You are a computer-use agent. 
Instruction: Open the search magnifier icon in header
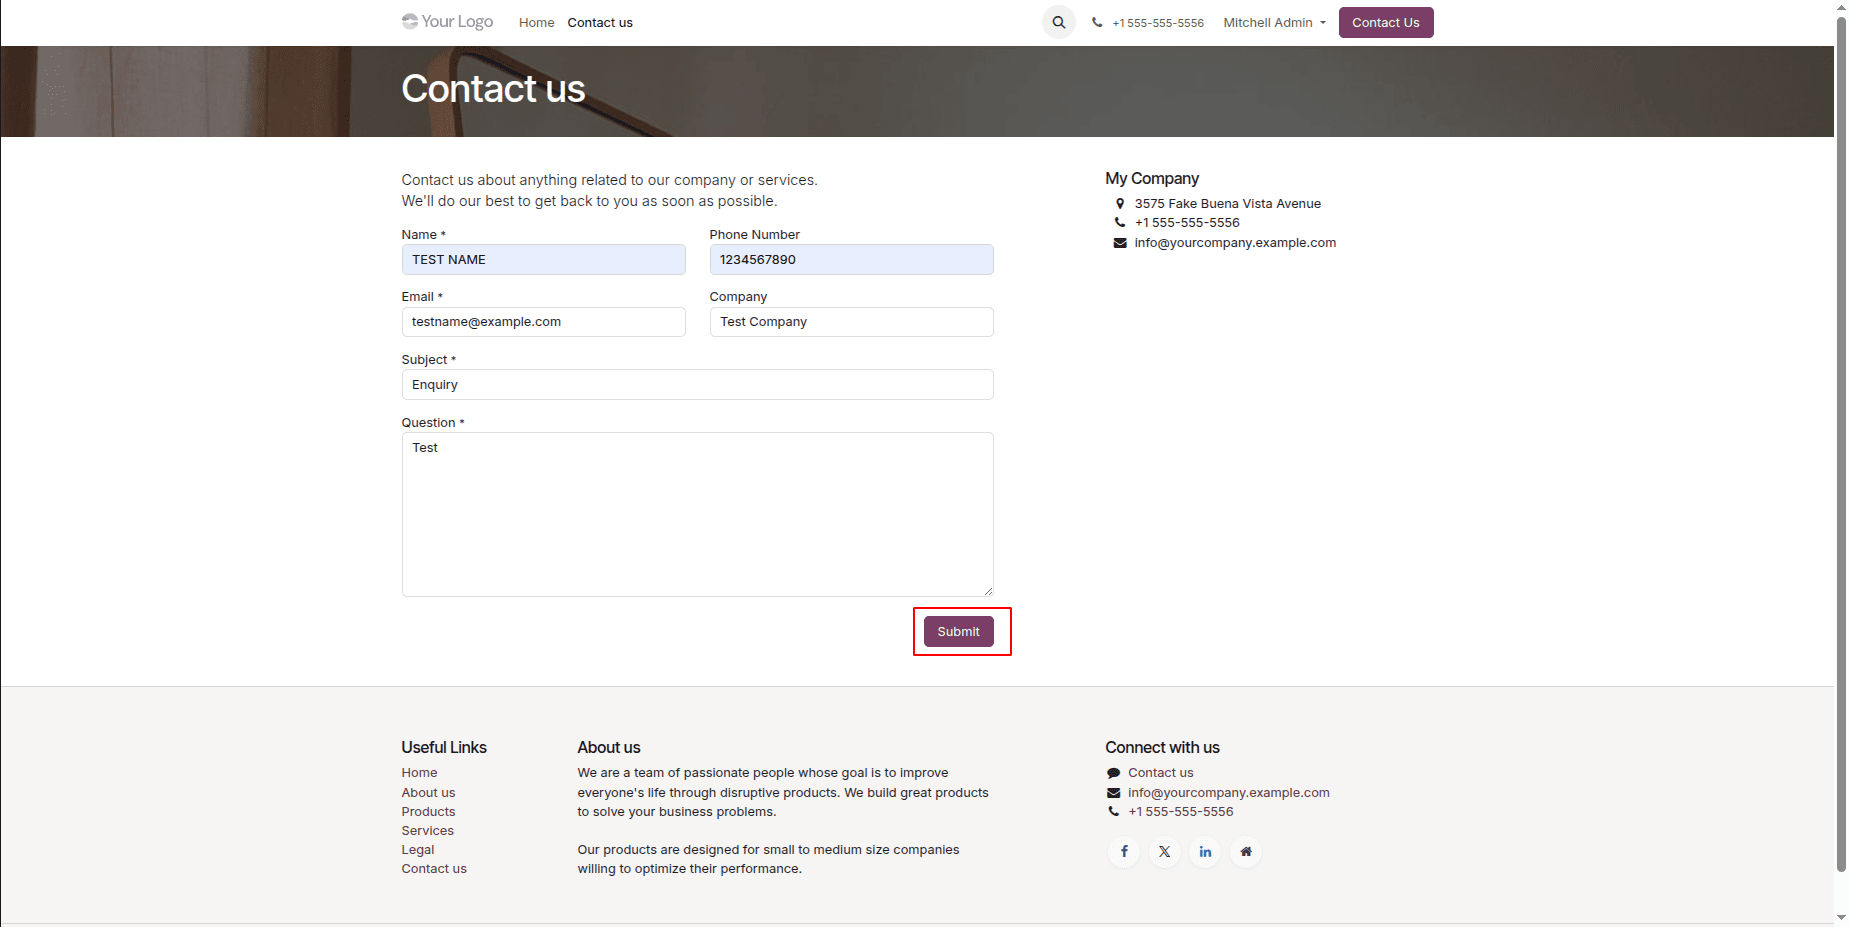[1058, 22]
